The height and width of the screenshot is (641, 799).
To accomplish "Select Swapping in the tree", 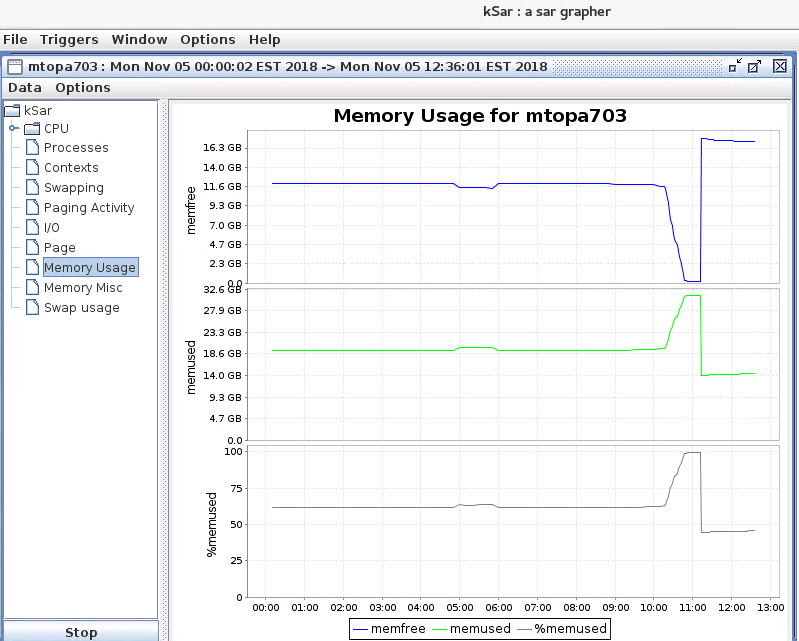I will click(73, 188).
